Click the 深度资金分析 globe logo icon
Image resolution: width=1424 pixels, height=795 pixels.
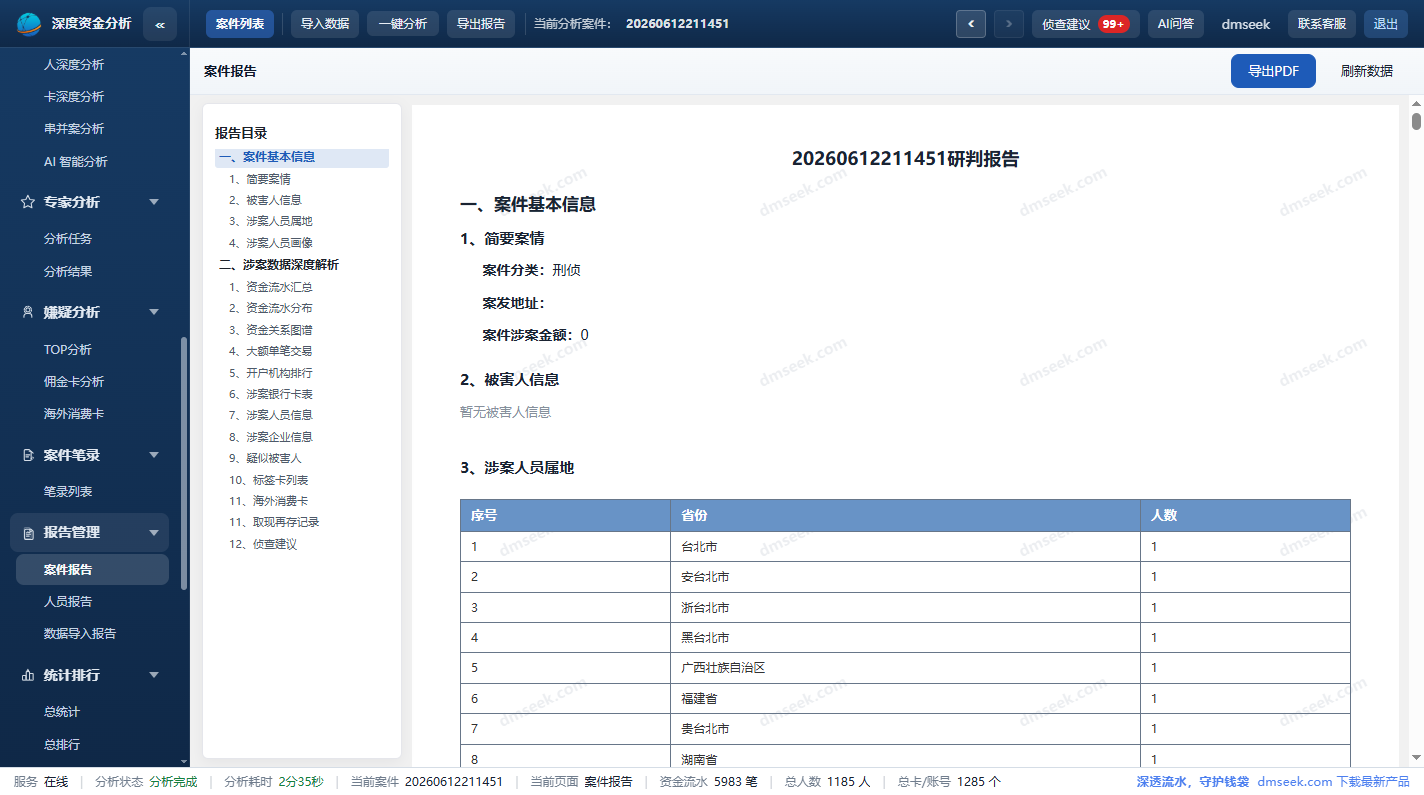[x=29, y=23]
